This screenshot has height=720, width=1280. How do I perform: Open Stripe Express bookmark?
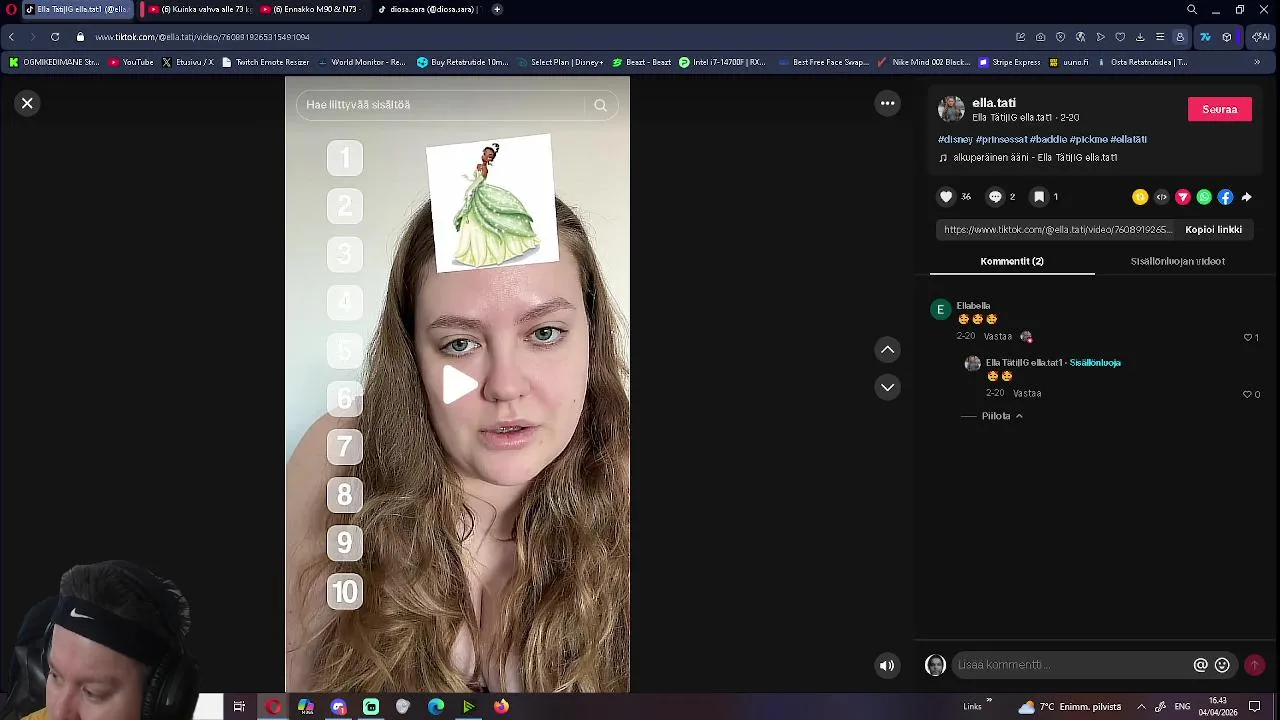pyautogui.click(x=1010, y=62)
